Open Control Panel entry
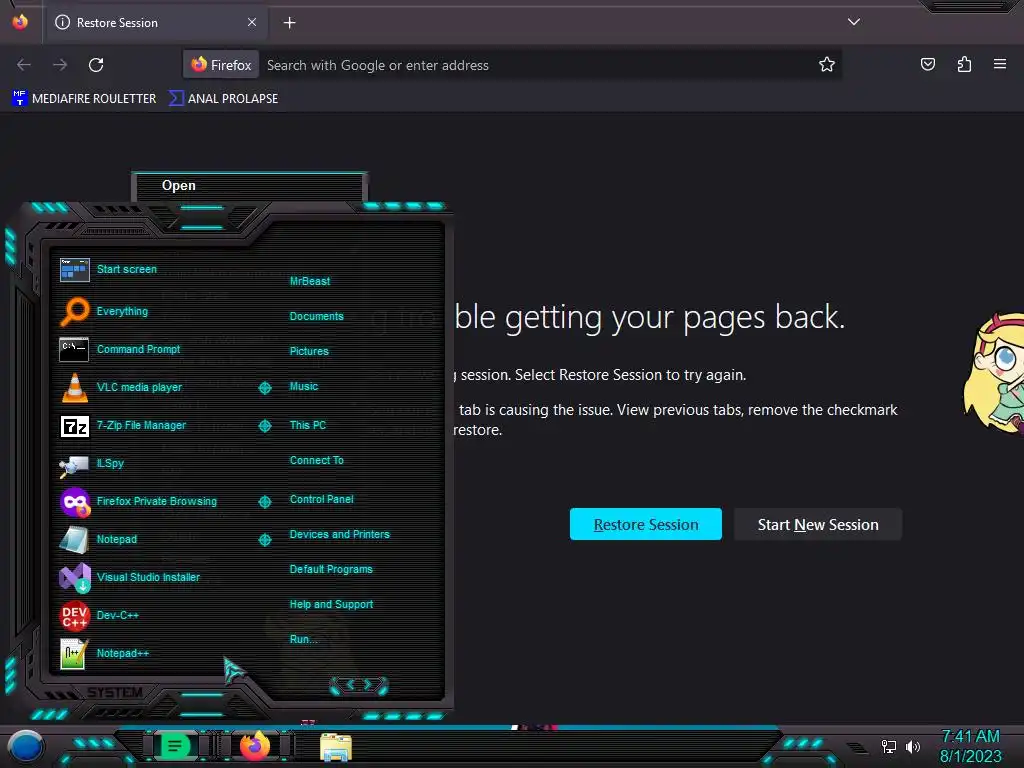Screen dimensions: 1024x768 (x=321, y=499)
